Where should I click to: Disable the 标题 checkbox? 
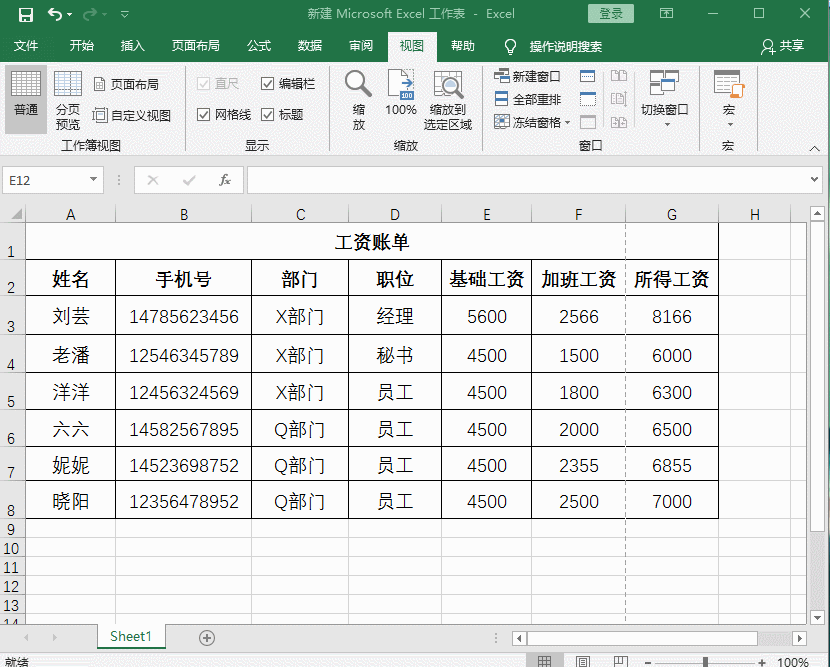[268, 113]
